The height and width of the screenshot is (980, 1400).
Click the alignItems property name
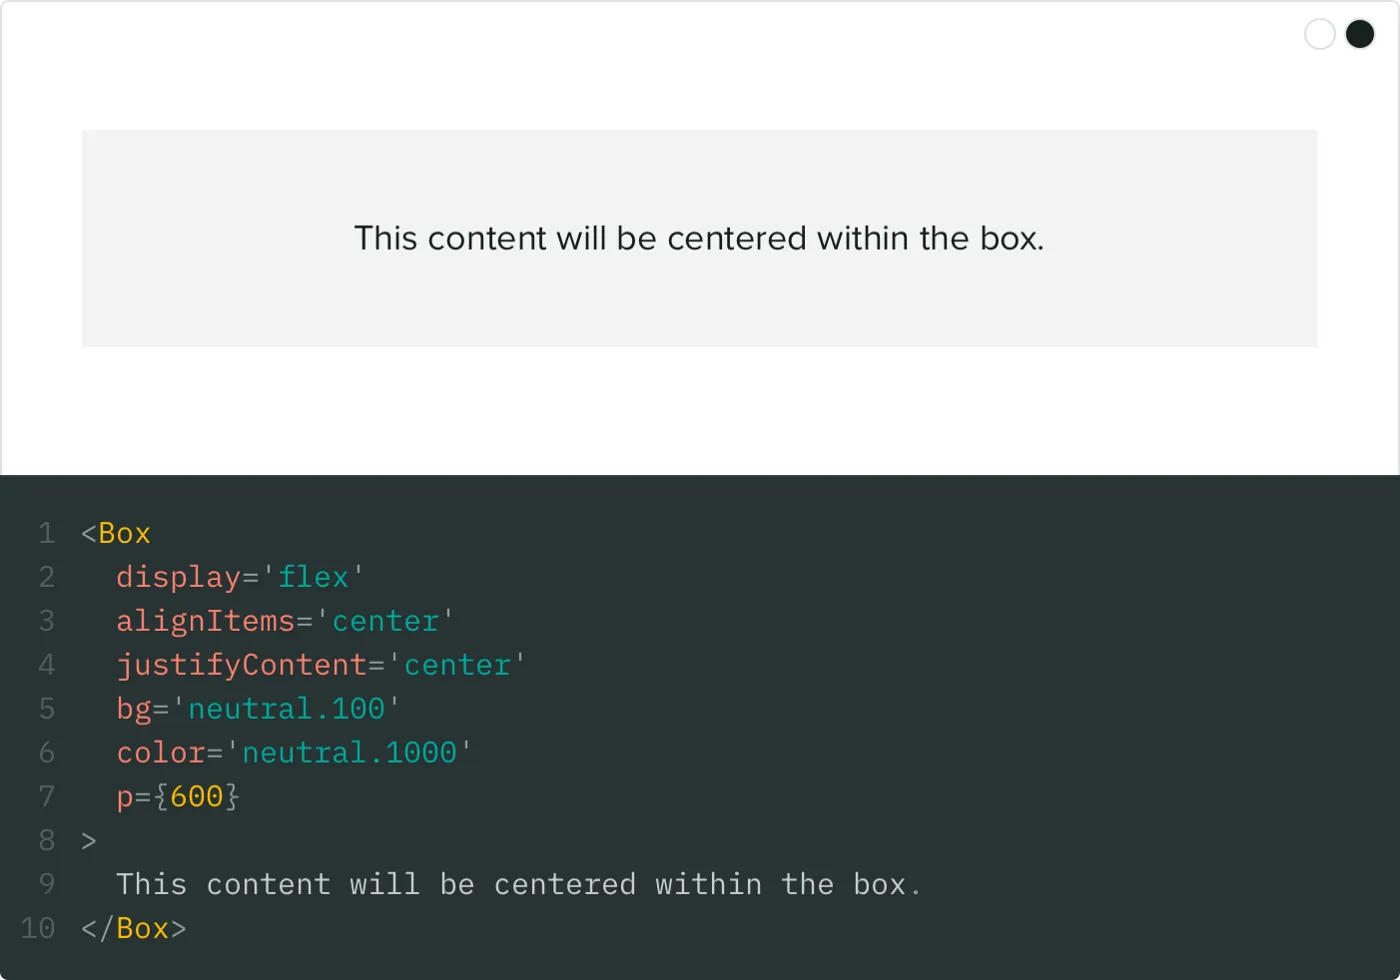click(x=205, y=621)
